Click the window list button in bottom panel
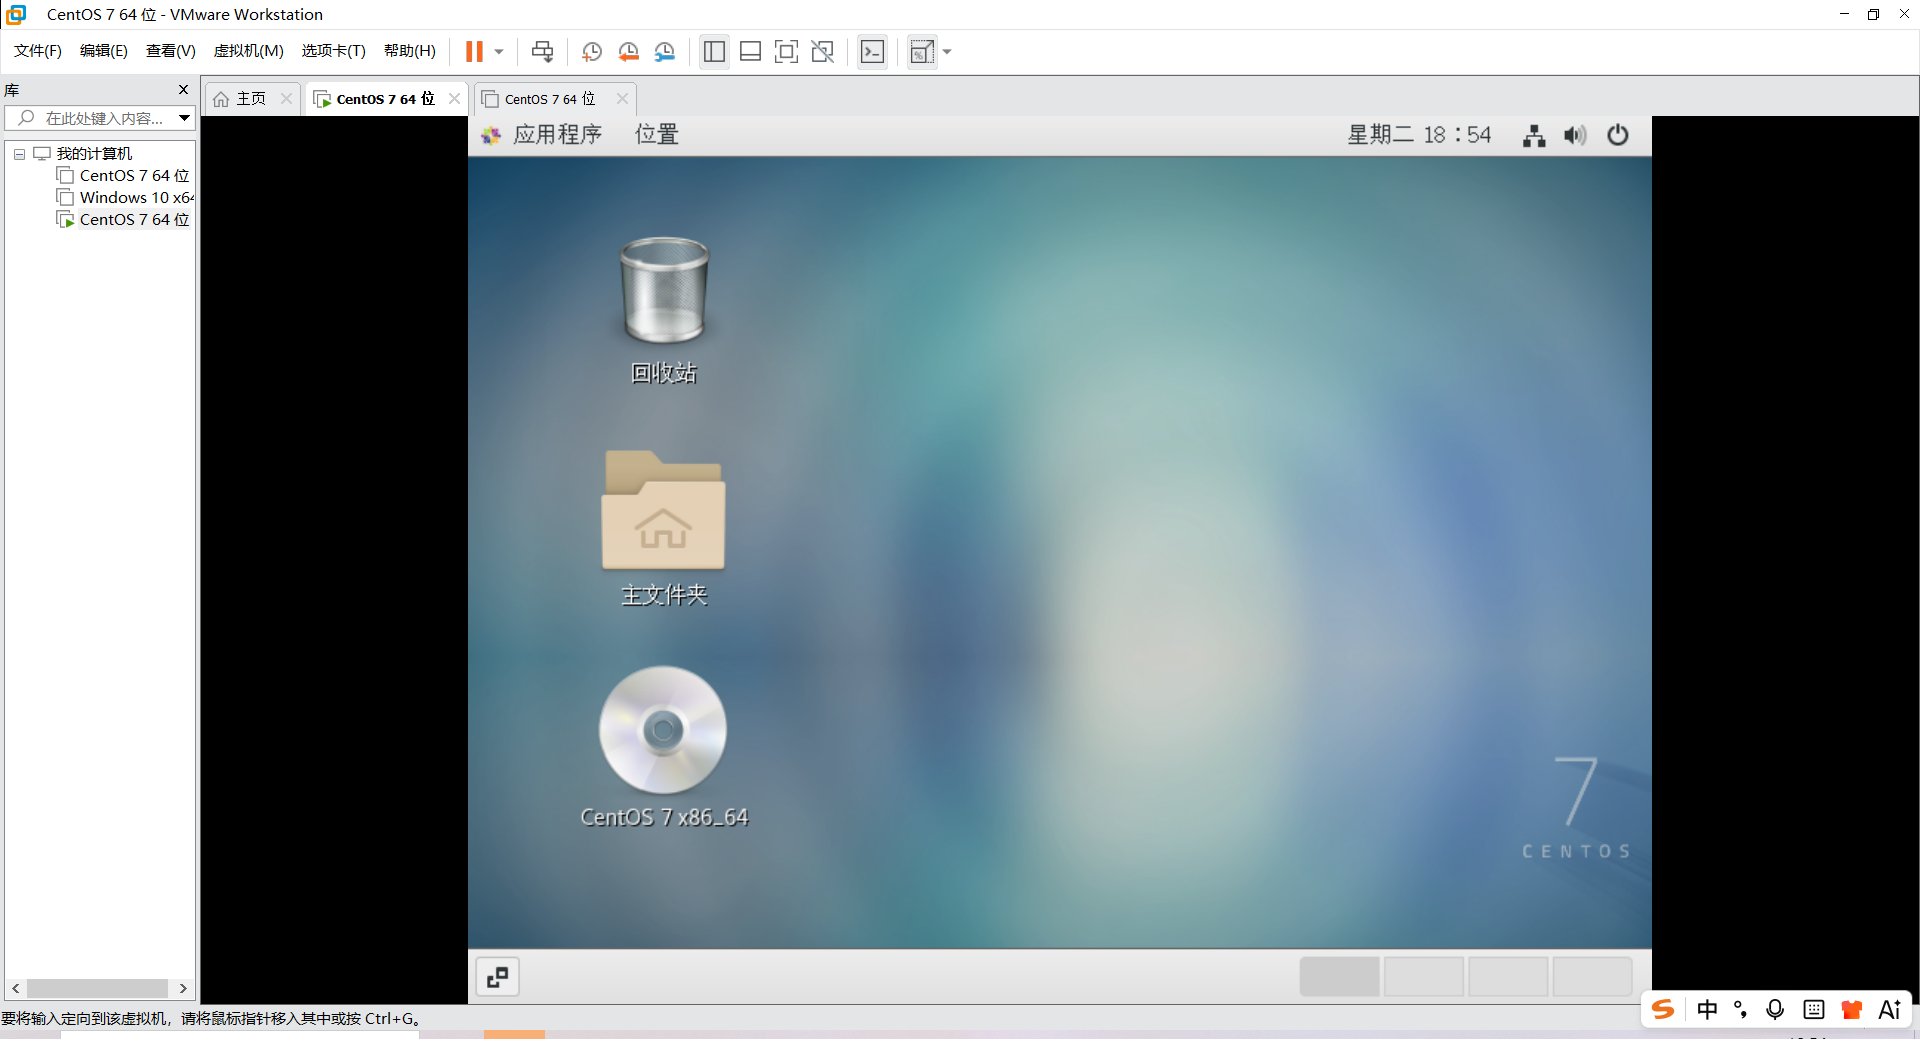 497,977
